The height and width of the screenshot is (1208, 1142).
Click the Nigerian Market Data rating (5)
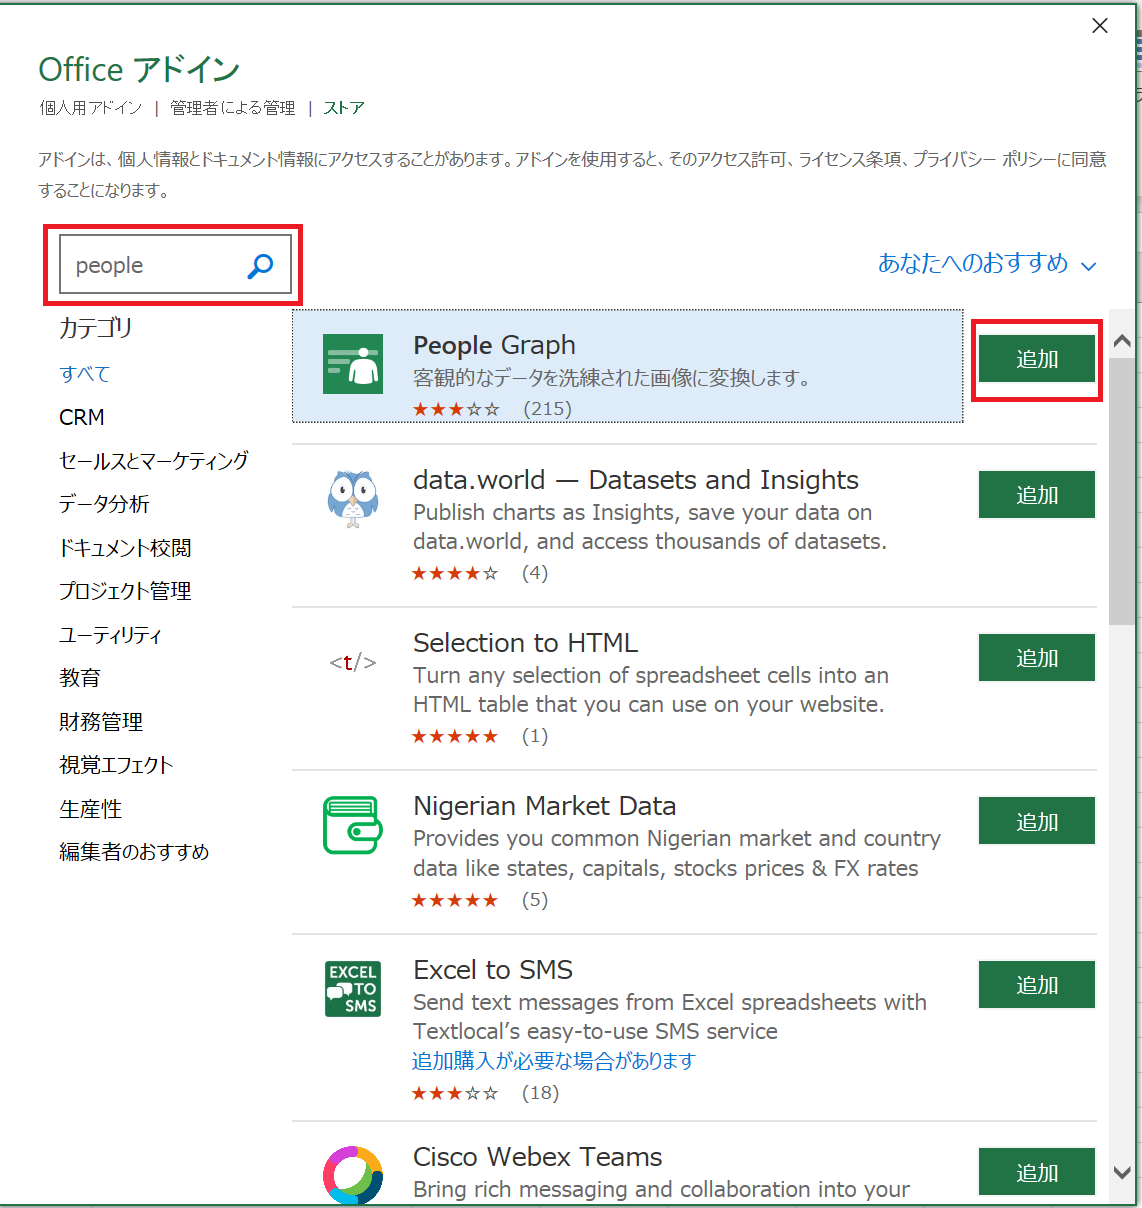[x=480, y=900]
